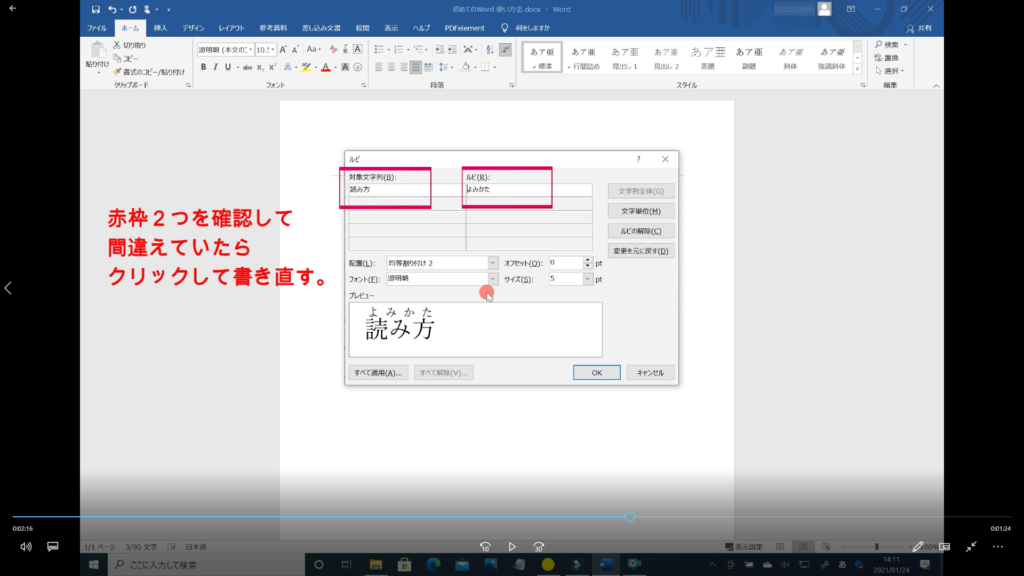Image resolution: width=1024 pixels, height=576 pixels.
Task: Open the captions/subtitles icon in player
Action: [x=53, y=547]
